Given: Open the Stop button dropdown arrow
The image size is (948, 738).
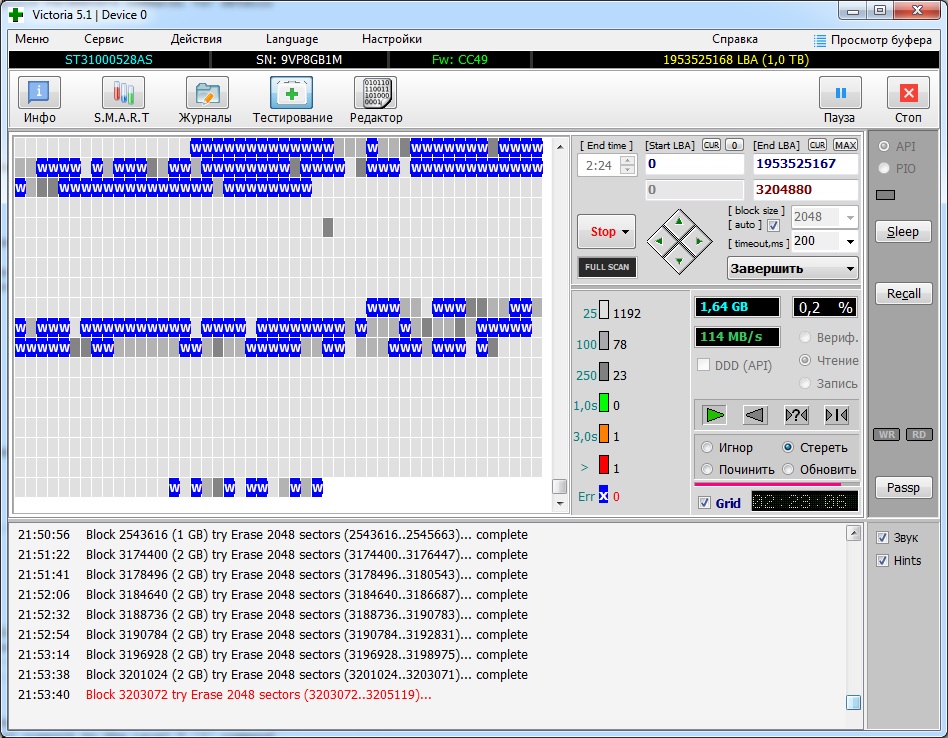Looking at the screenshot, I should coord(627,232).
